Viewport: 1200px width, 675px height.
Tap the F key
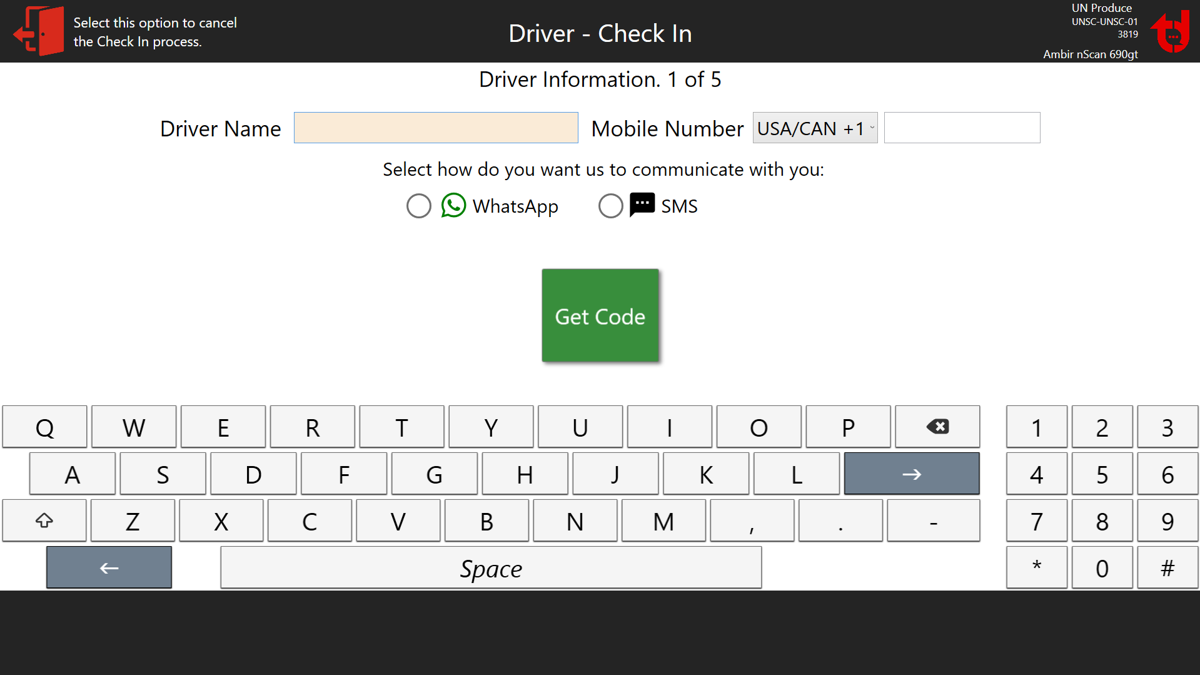(343, 474)
